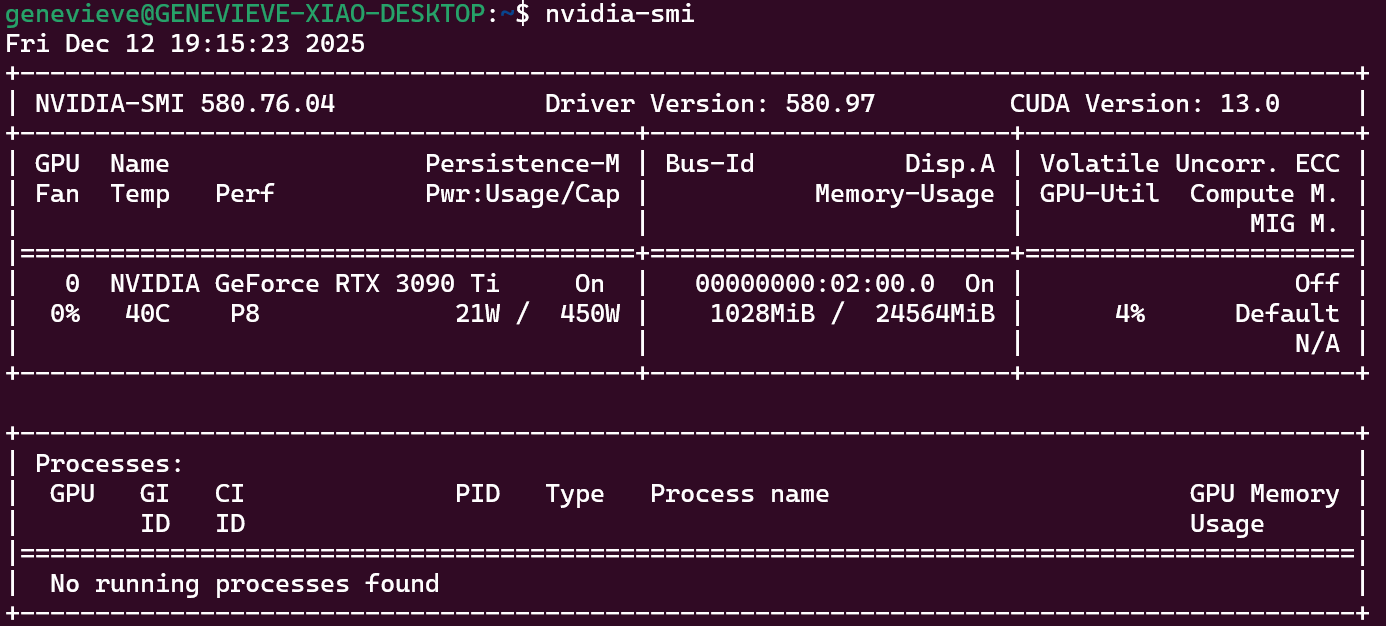Click the fan speed value 0%

point(65,314)
